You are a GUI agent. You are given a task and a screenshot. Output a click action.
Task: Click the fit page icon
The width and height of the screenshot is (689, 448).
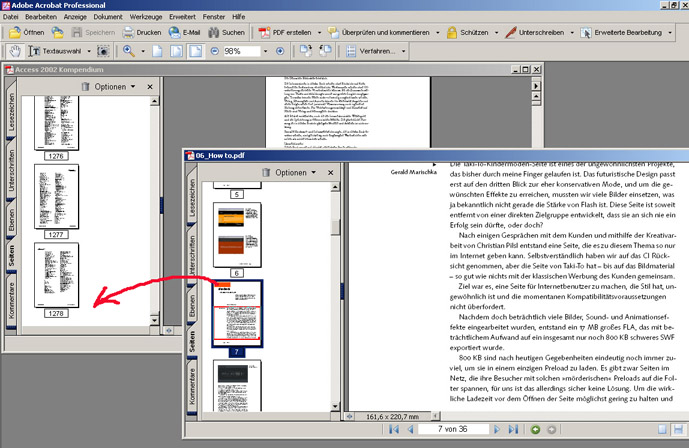click(176, 51)
